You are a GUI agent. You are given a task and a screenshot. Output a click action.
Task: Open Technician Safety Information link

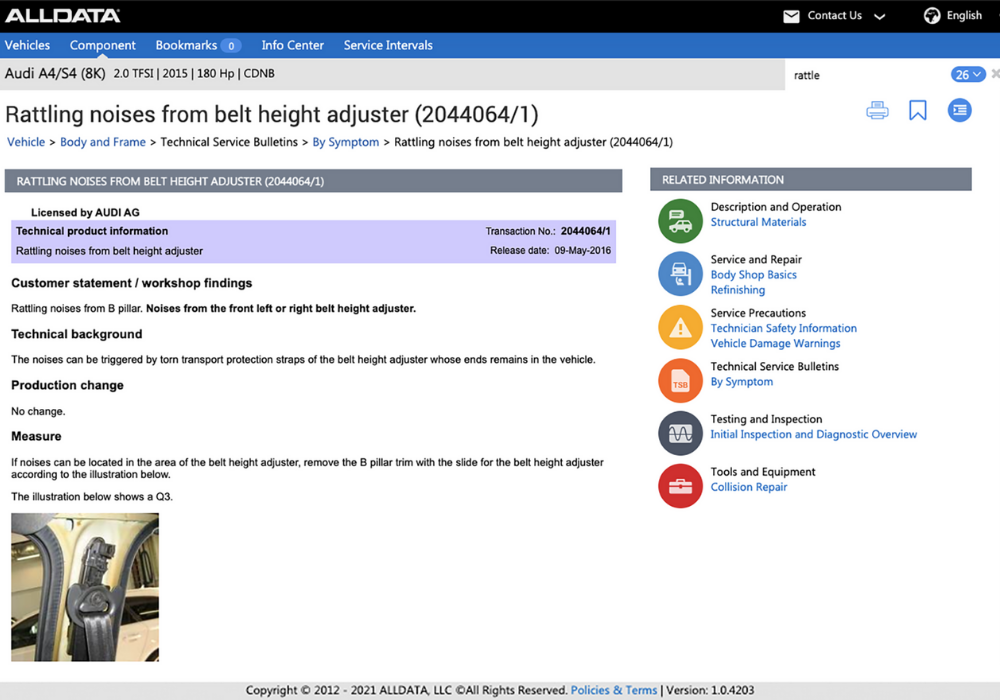(784, 328)
